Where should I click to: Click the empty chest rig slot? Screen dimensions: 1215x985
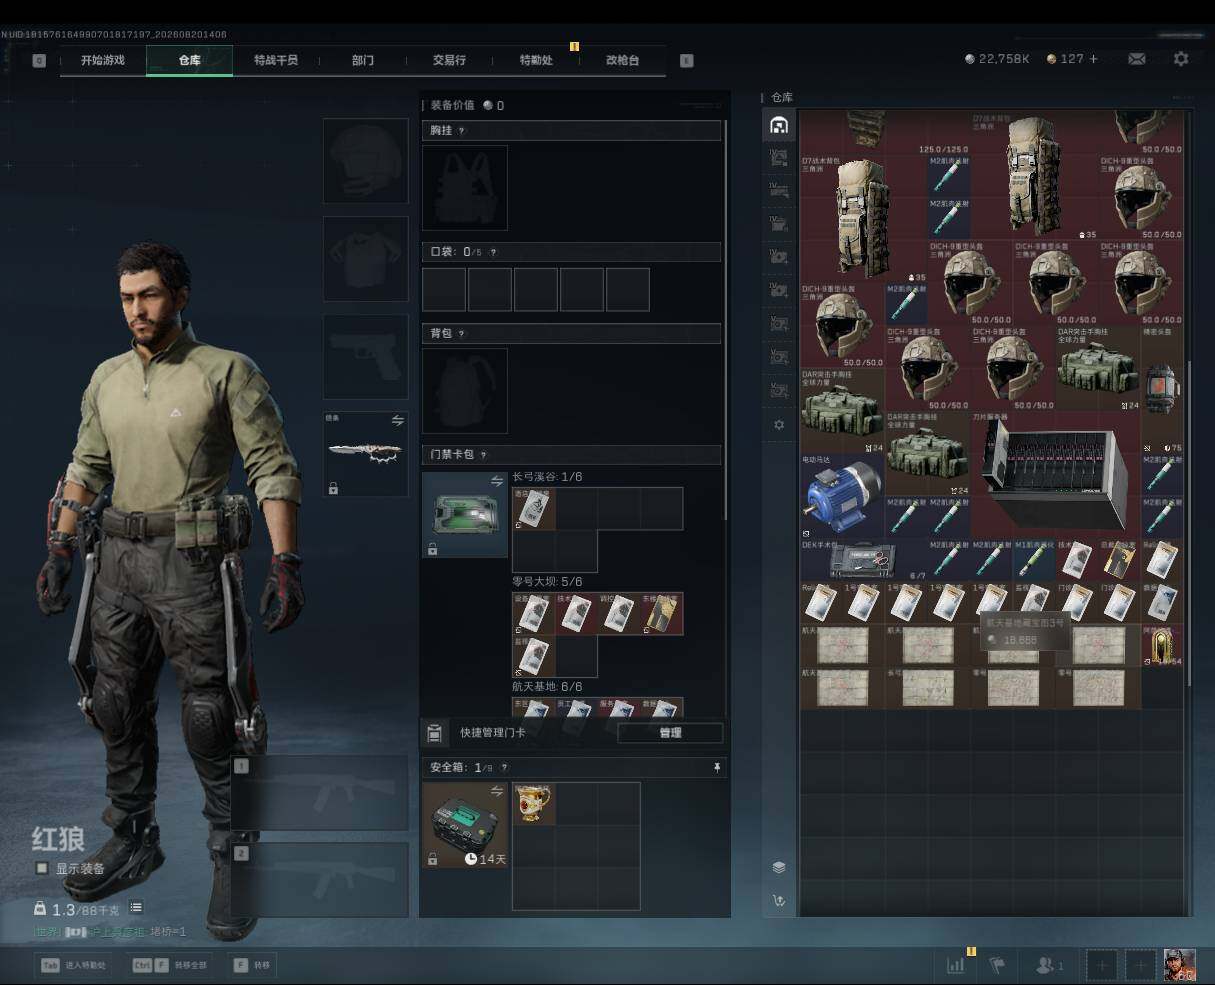coord(465,188)
